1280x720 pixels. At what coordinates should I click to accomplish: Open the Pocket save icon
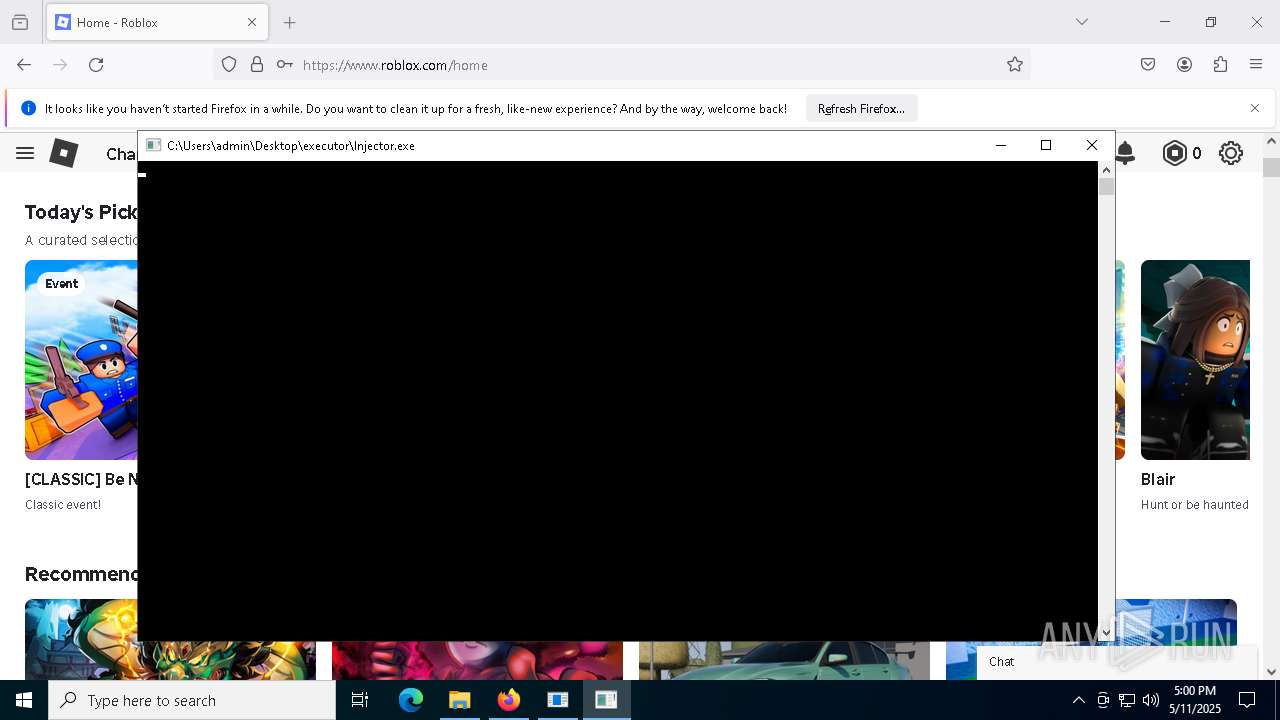1148,65
